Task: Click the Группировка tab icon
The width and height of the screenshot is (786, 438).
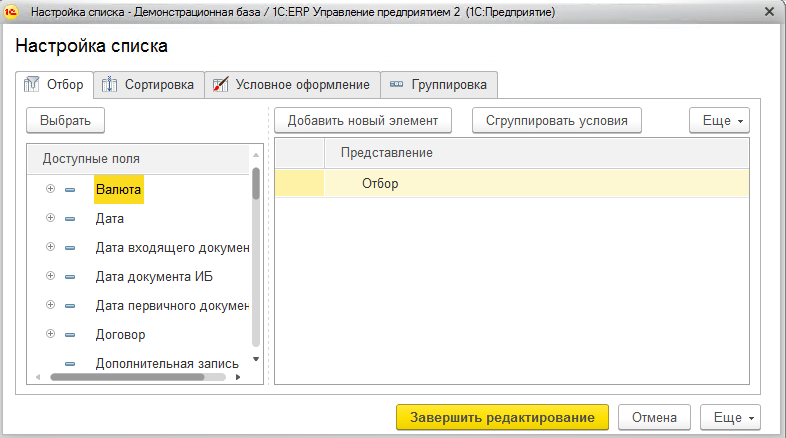Action: coord(396,85)
